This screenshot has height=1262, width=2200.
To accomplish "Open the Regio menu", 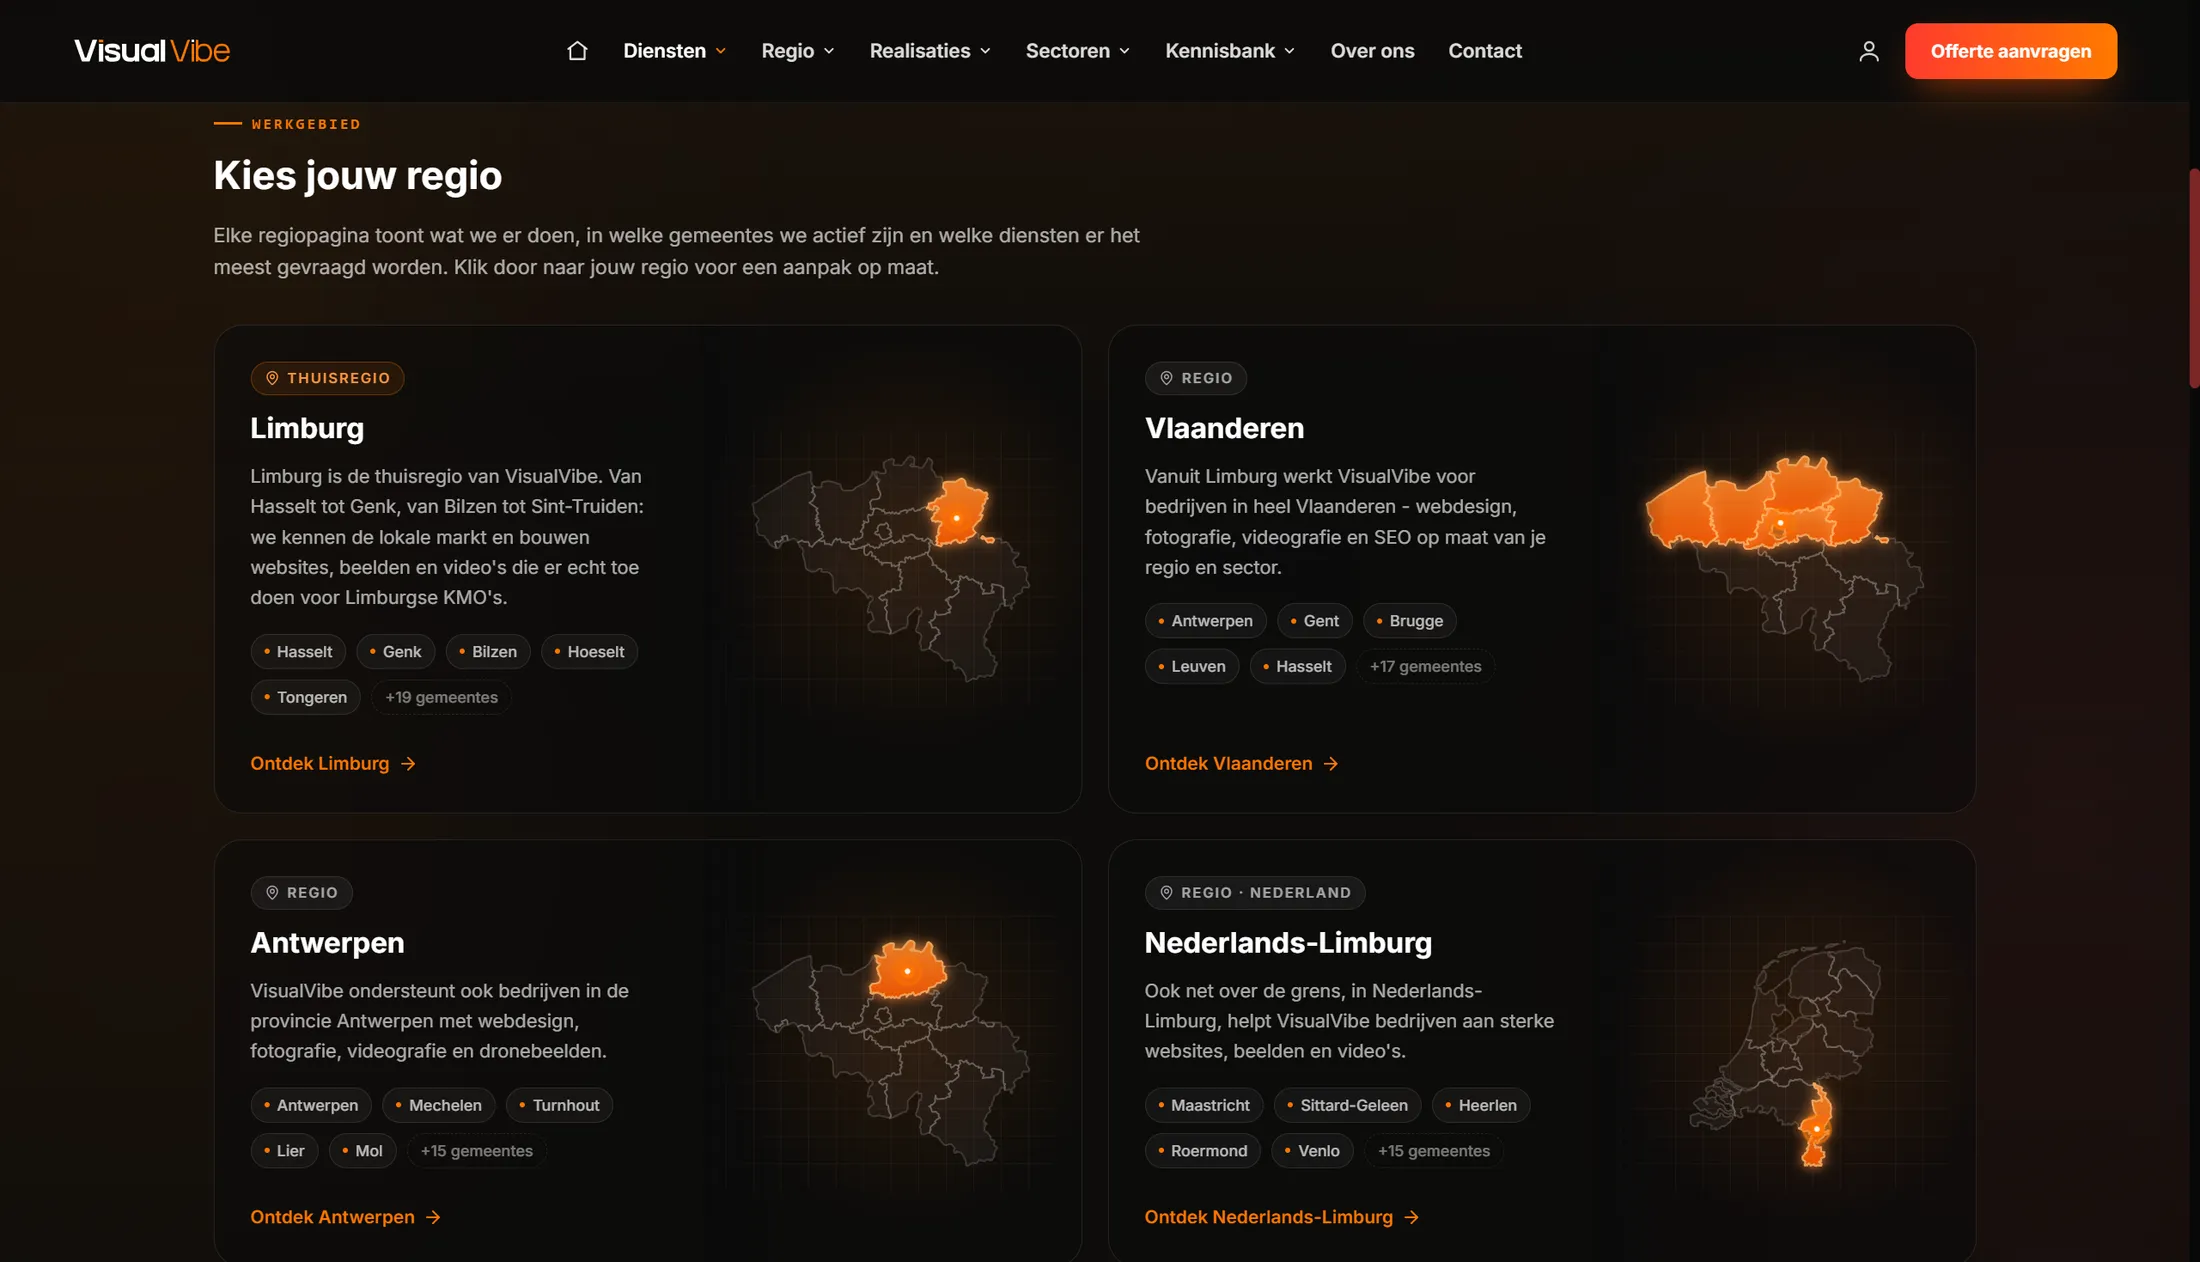I will 798,51.
